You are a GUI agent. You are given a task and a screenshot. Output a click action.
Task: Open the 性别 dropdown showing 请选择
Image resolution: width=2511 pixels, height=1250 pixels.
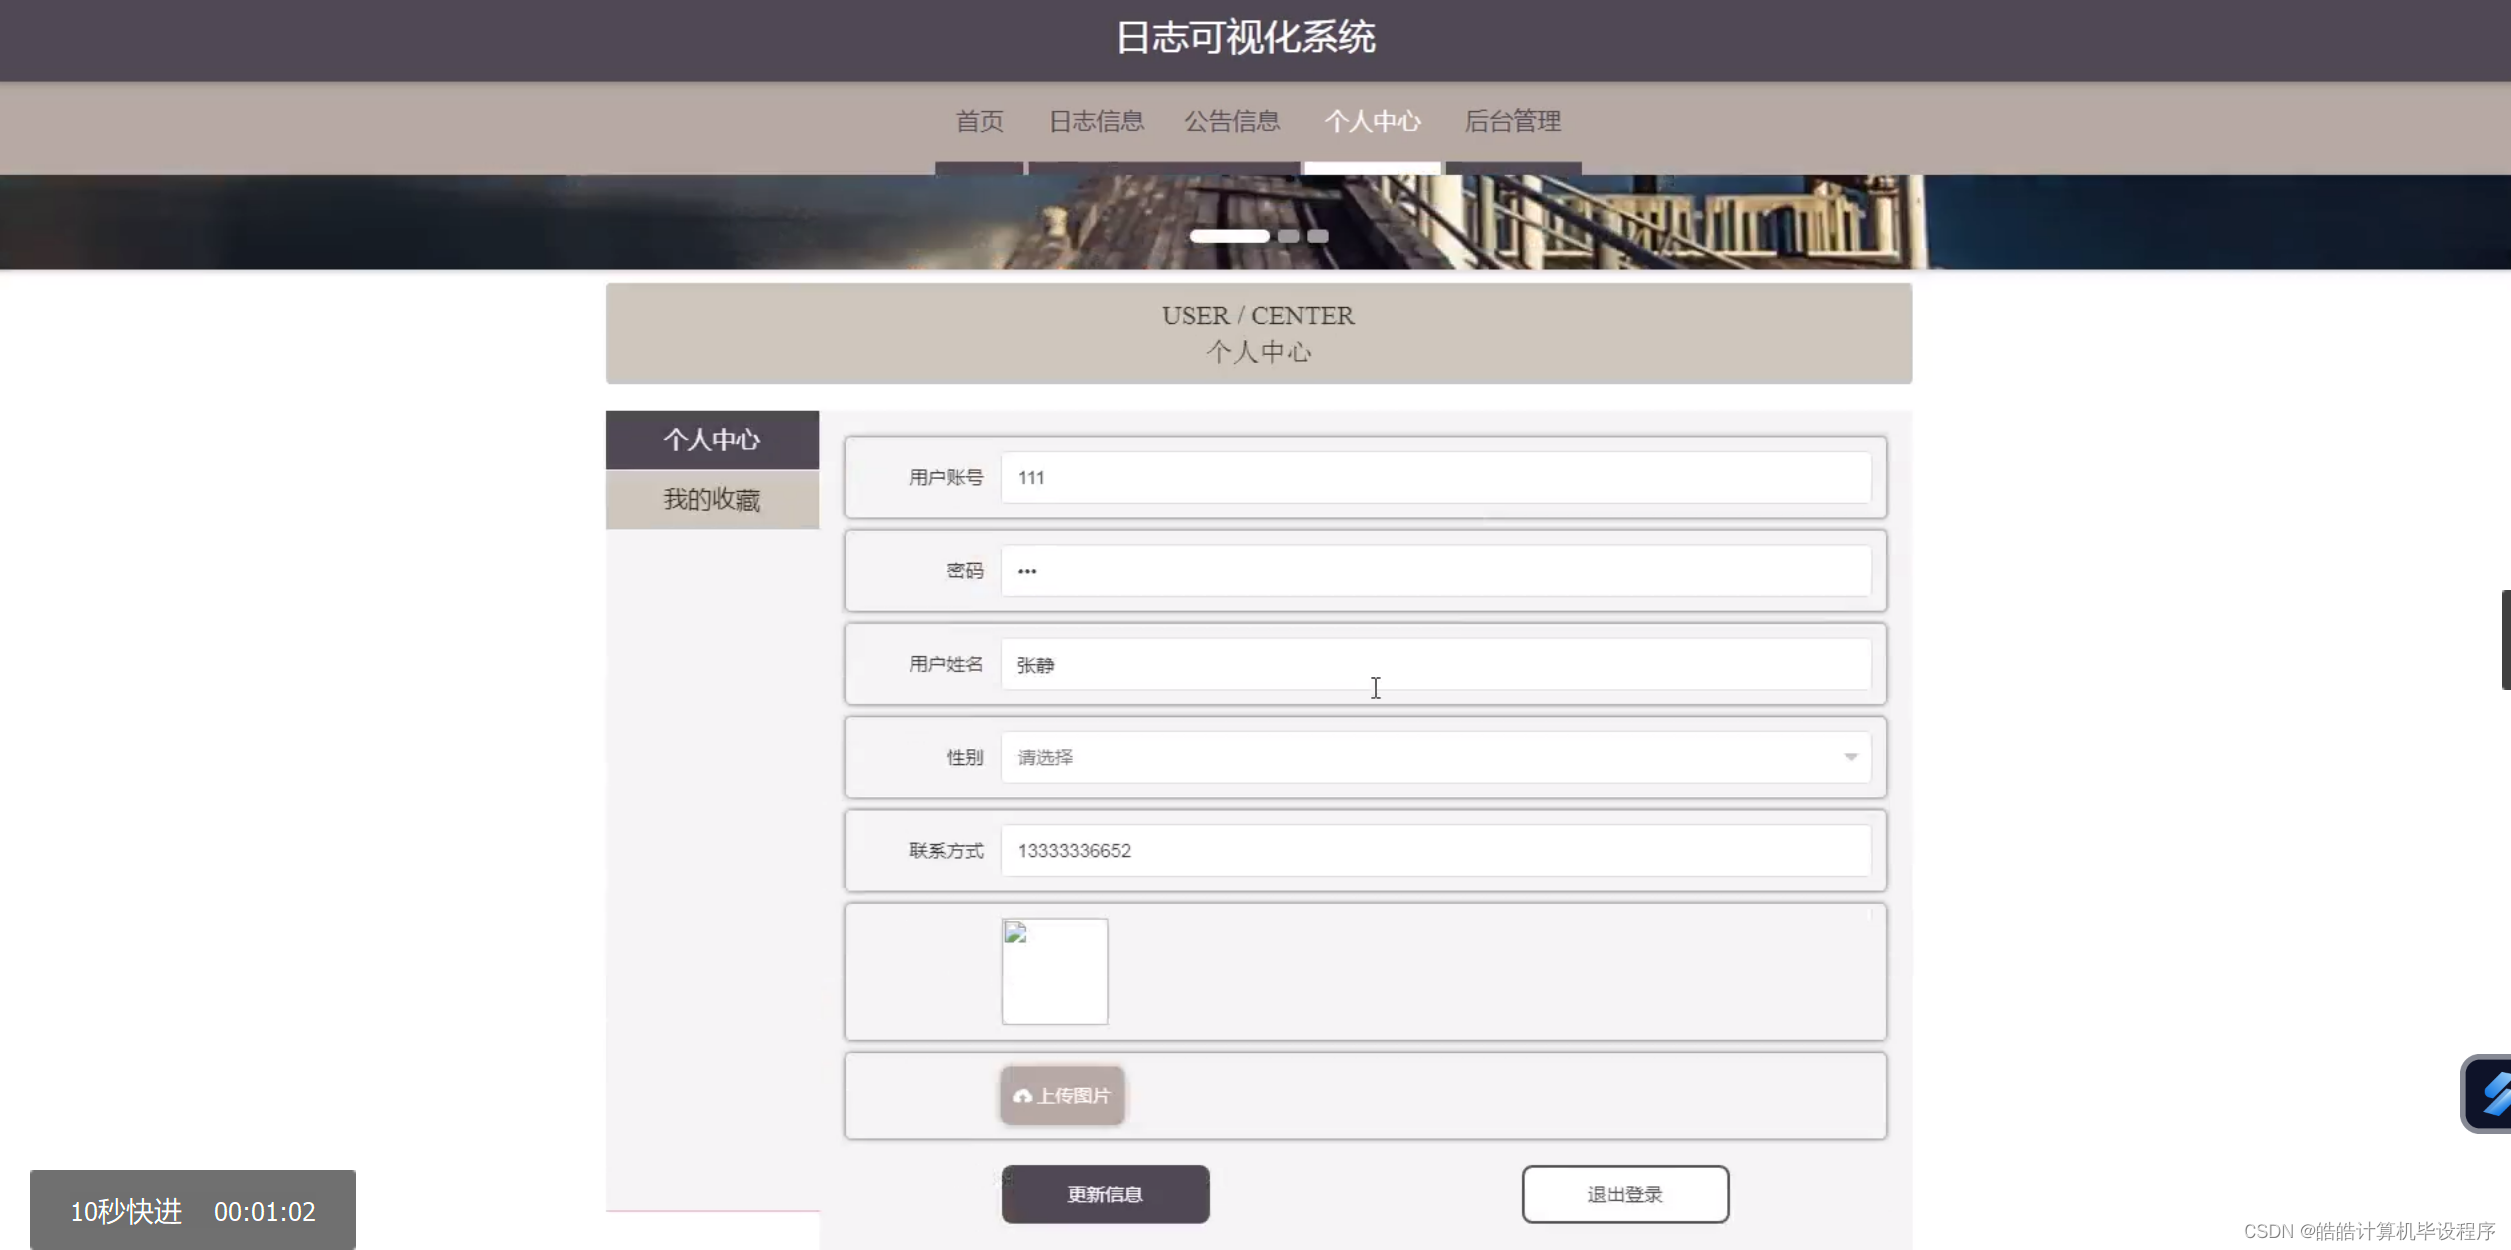1430,757
